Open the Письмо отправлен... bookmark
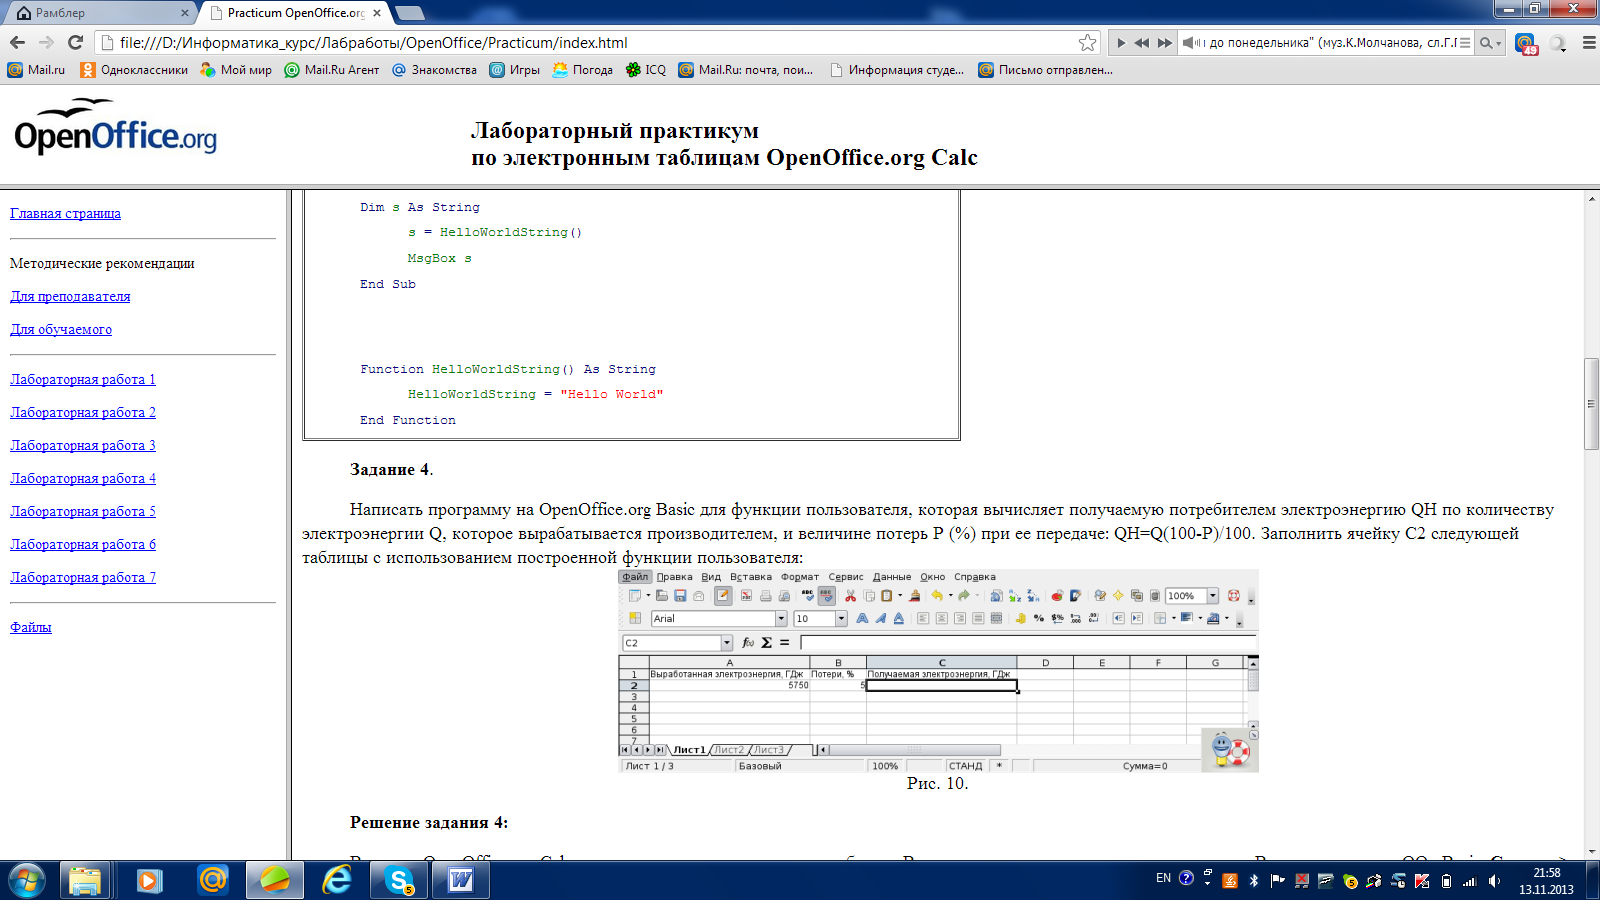 tap(1046, 70)
